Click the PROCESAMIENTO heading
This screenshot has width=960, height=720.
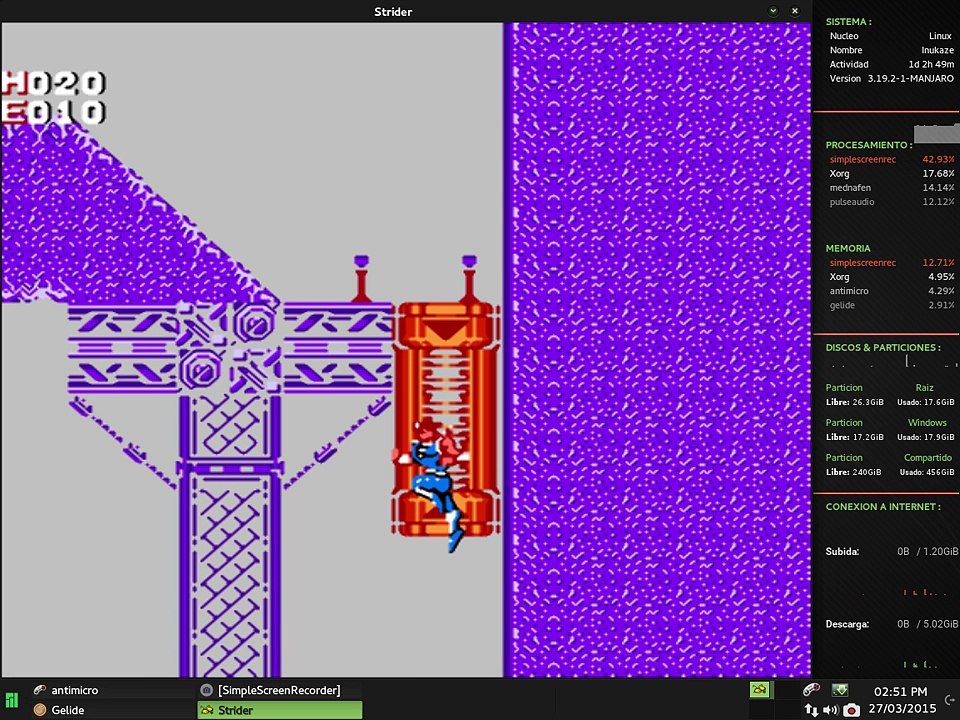coord(868,145)
